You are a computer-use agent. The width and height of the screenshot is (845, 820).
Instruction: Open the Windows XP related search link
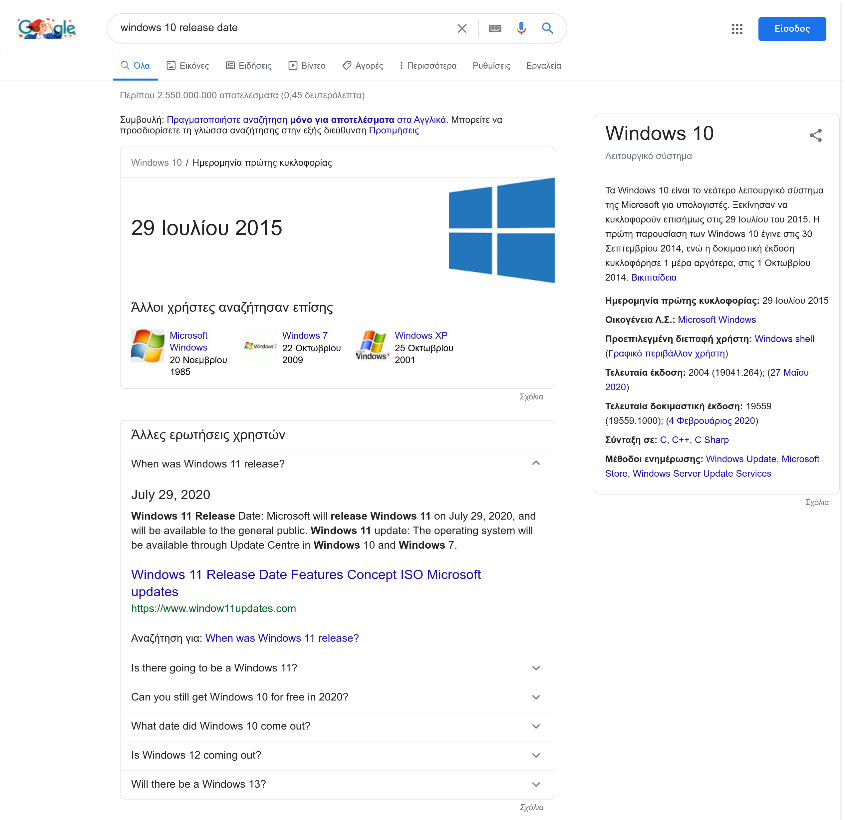tap(421, 336)
